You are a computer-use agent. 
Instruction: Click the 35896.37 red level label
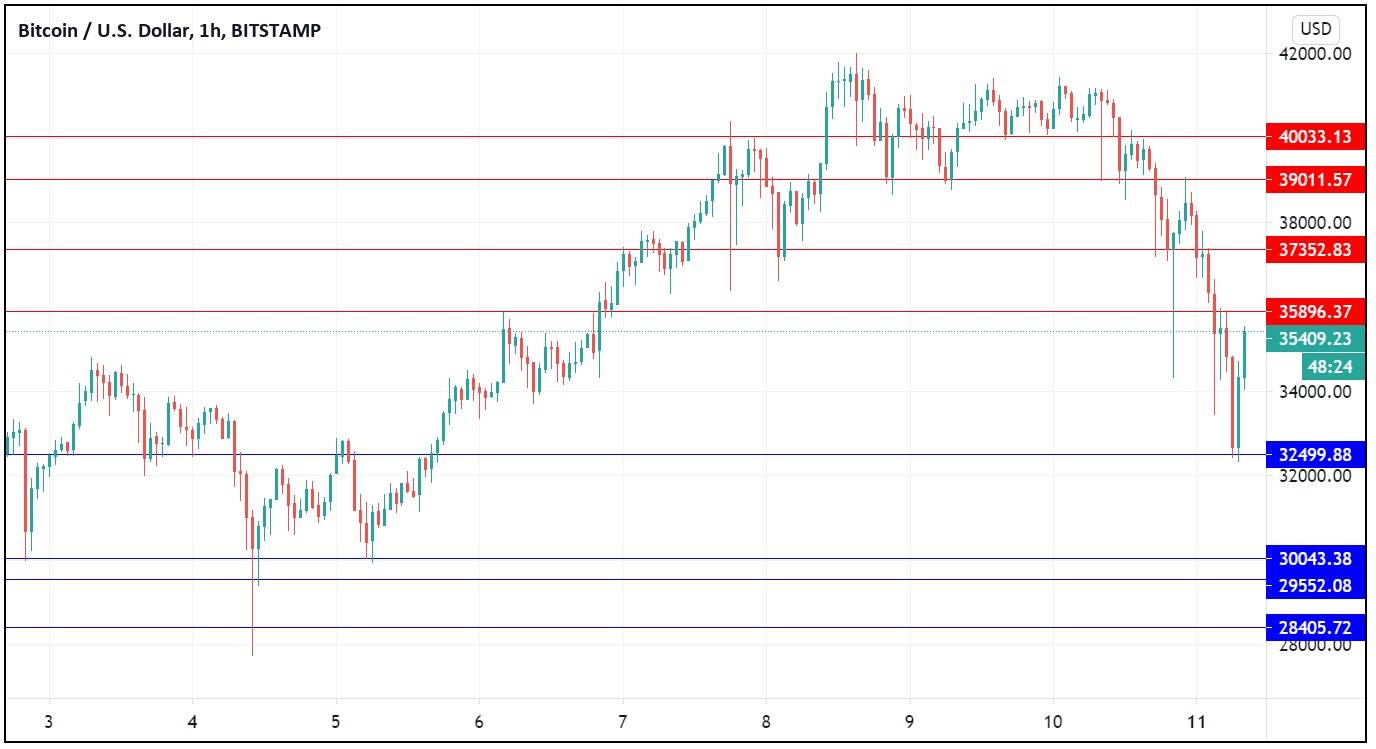[1314, 312]
